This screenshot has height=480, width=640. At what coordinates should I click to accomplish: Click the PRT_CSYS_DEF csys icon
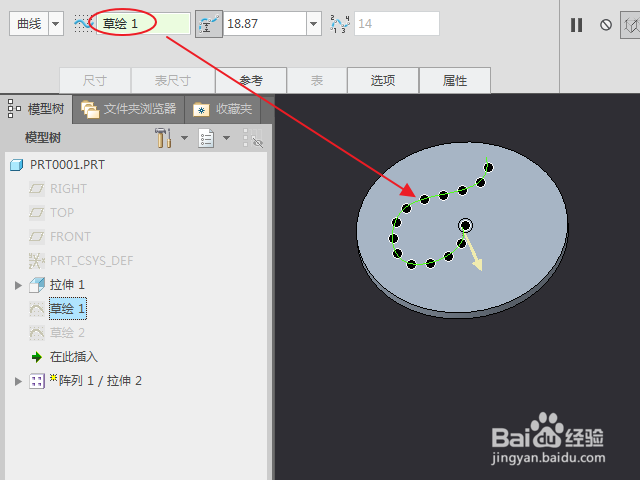coord(37,261)
